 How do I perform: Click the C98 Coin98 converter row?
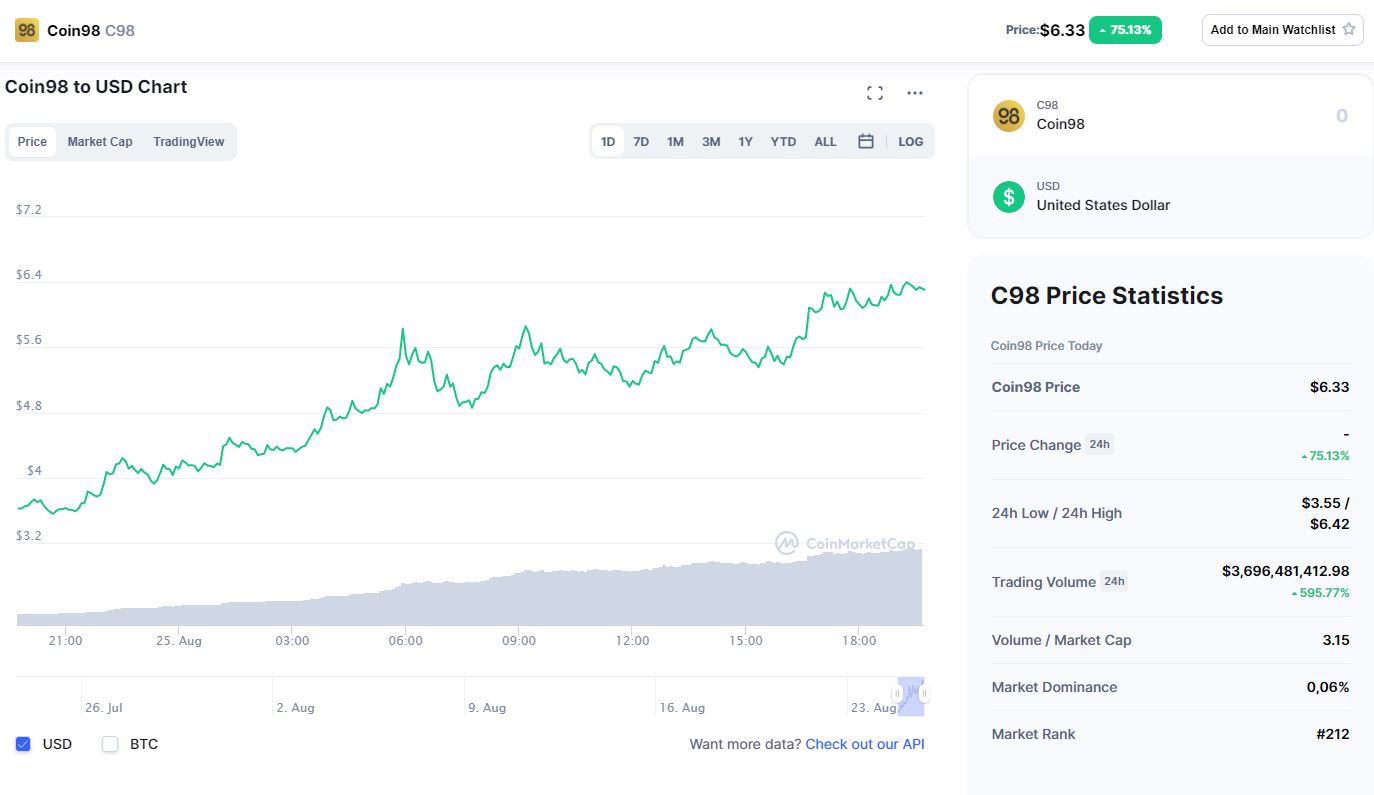pos(1170,116)
